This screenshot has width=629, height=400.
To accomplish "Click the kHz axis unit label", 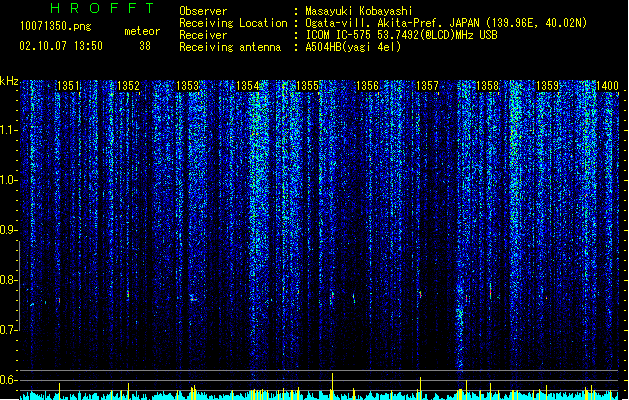I will [9, 81].
